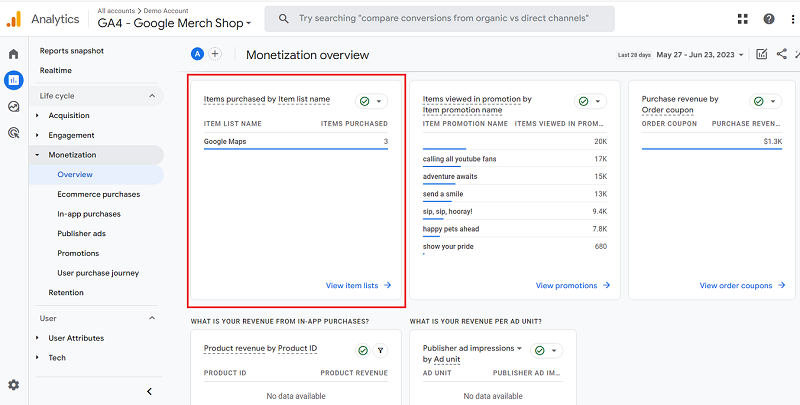
Task: Click View item lists link
Action: [358, 285]
